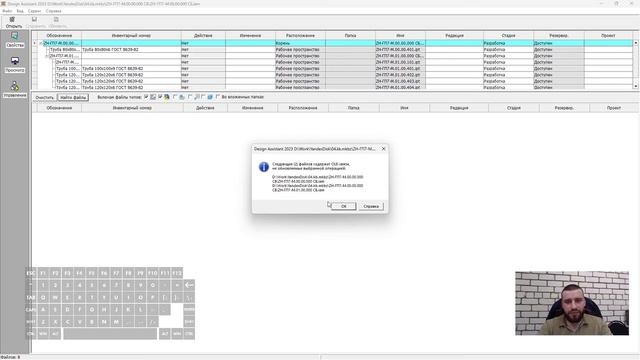Open the Управление sidebar panel
The image size is (640, 360).
(15, 89)
